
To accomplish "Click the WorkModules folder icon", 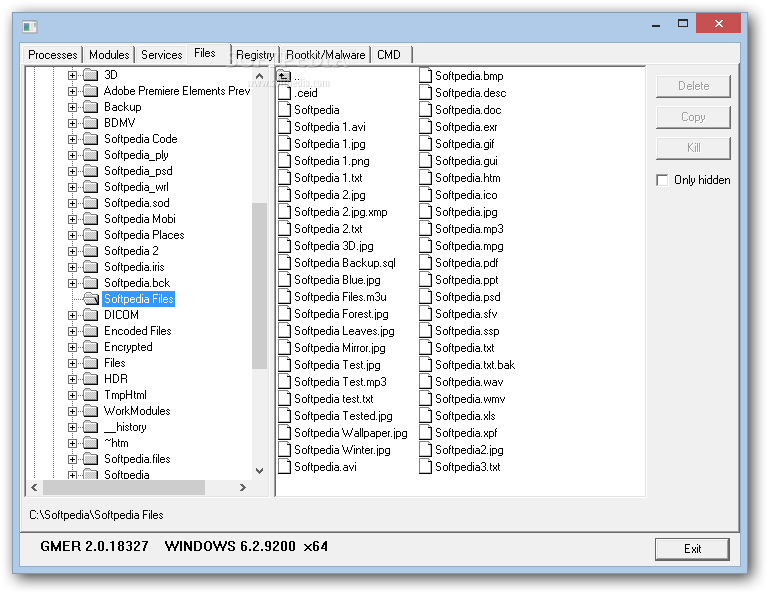I will pos(91,410).
